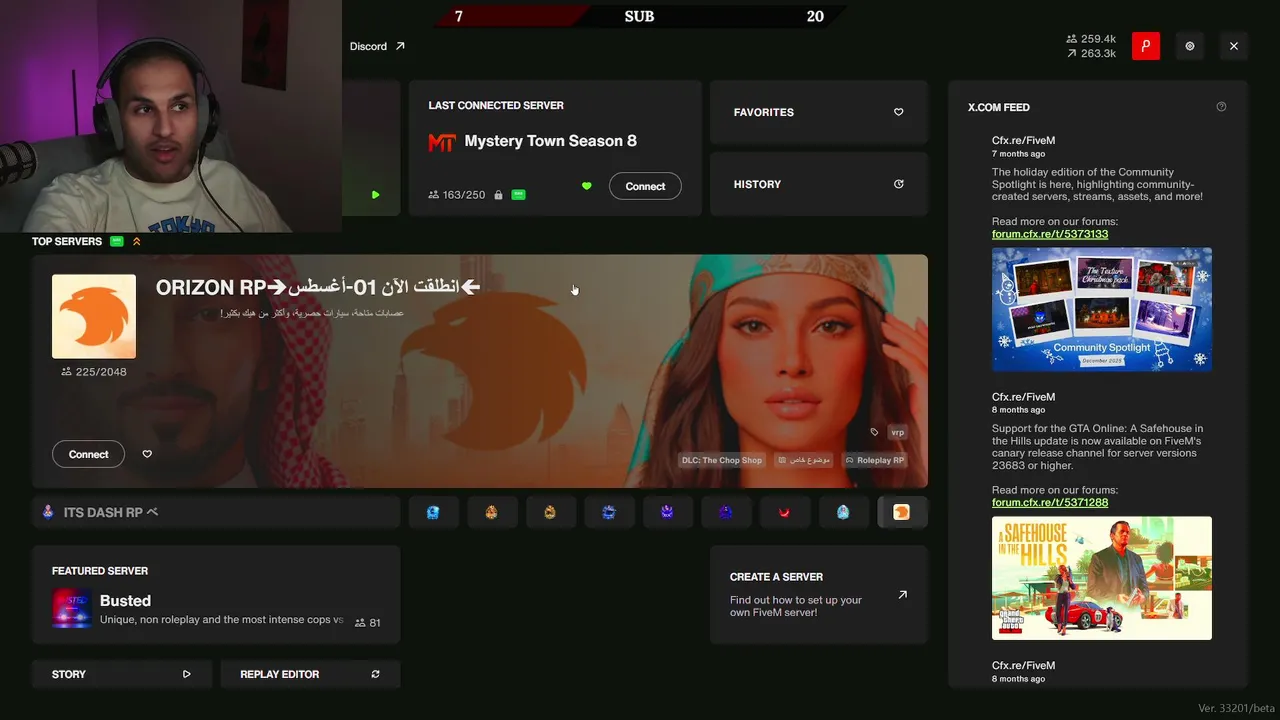This screenshot has height=720, width=1280.
Task: Click the Replay Editor refresh icon
Action: pyautogui.click(x=375, y=674)
